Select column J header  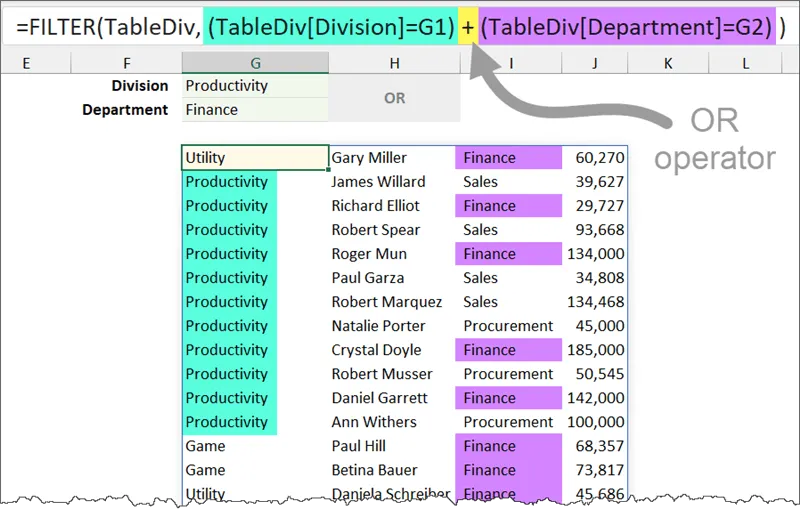pos(595,63)
